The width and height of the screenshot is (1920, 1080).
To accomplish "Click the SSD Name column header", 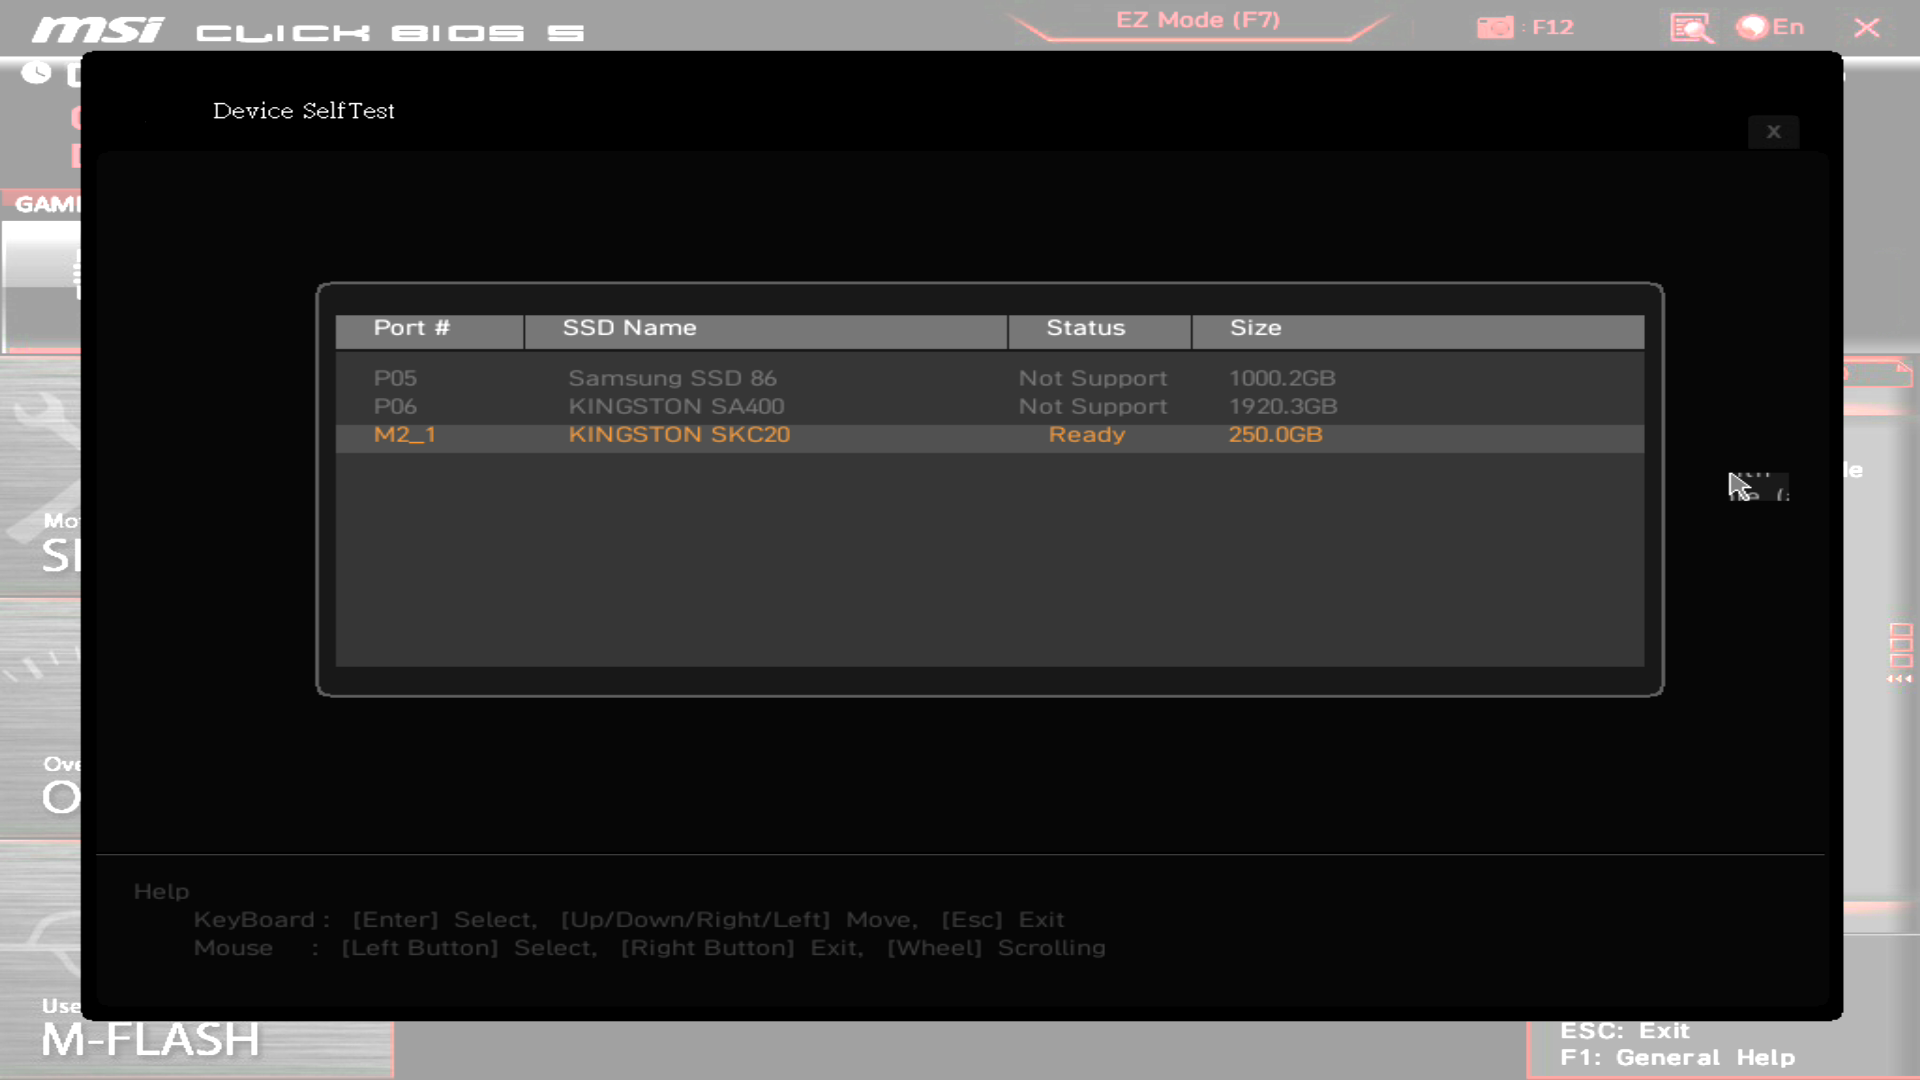I will [629, 328].
